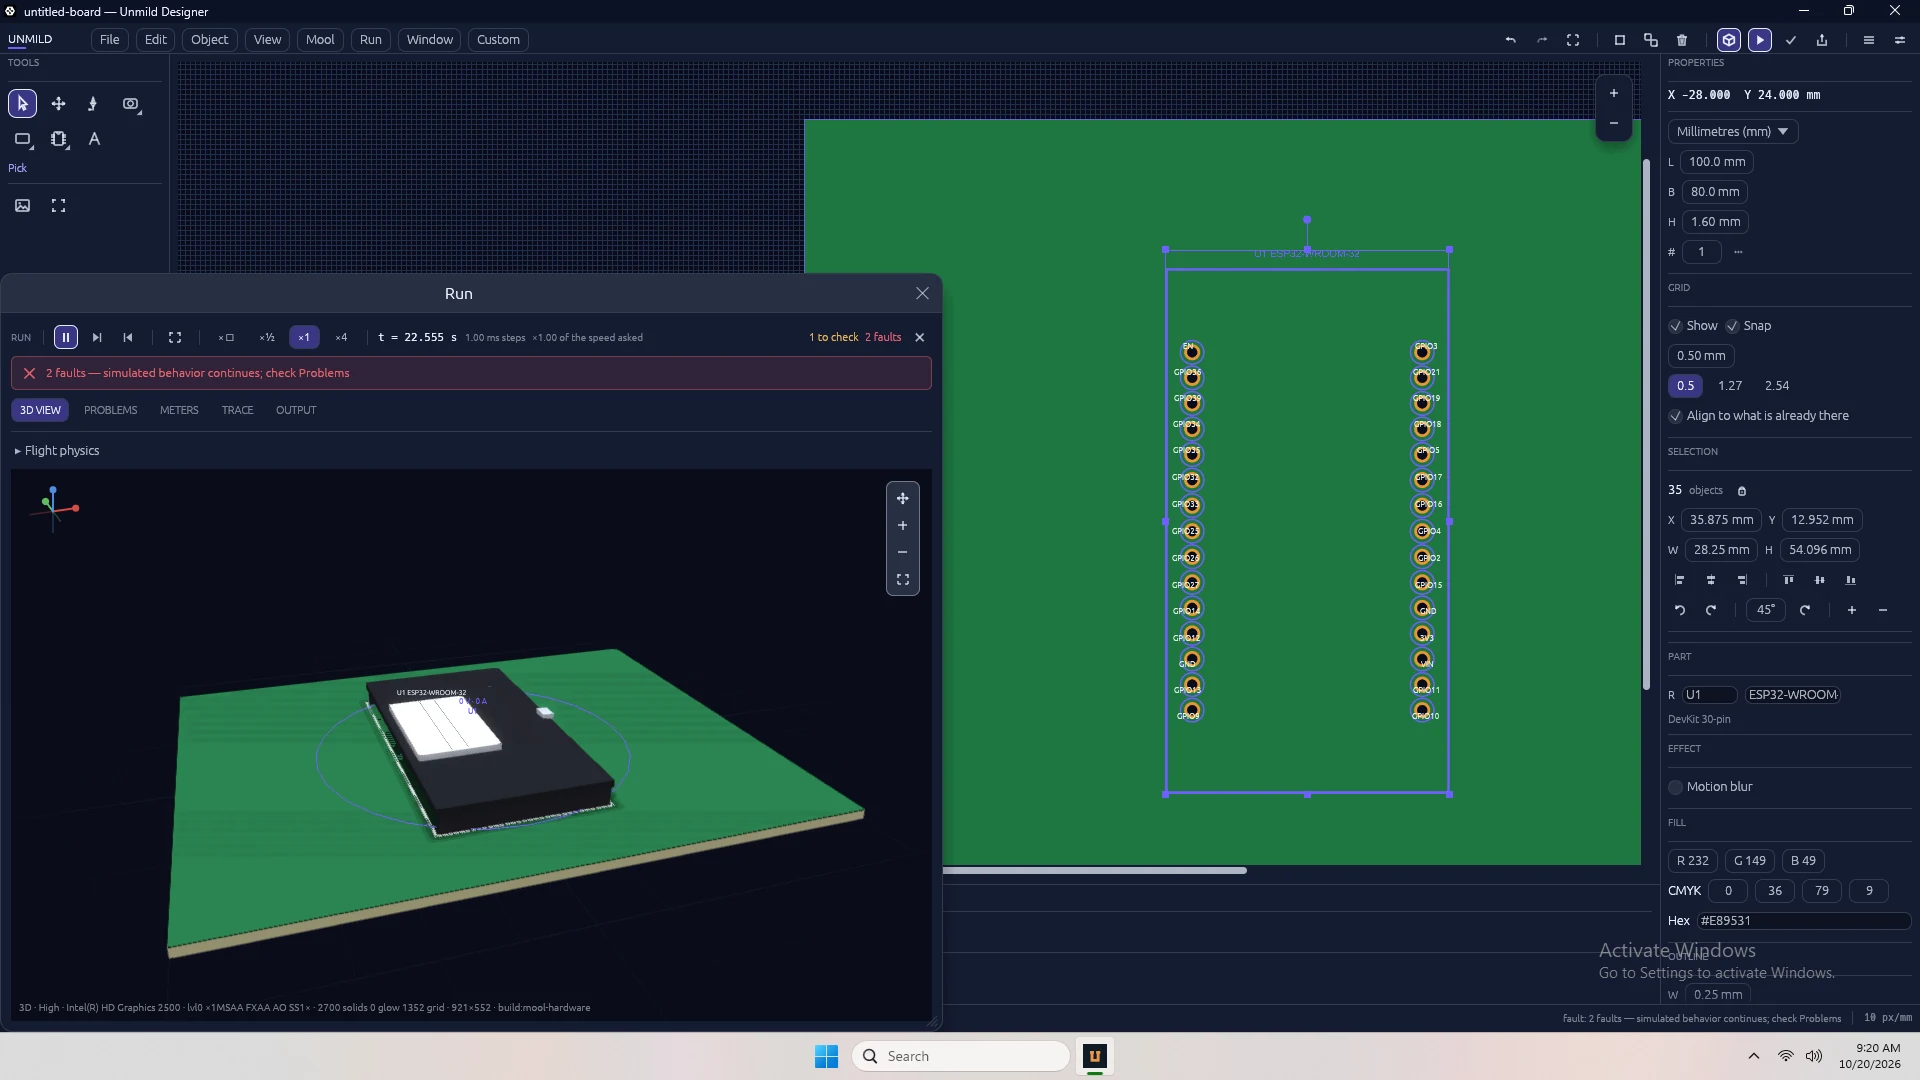The height and width of the screenshot is (1080, 1920).
Task: Switch to the METERS tab
Action: point(179,411)
